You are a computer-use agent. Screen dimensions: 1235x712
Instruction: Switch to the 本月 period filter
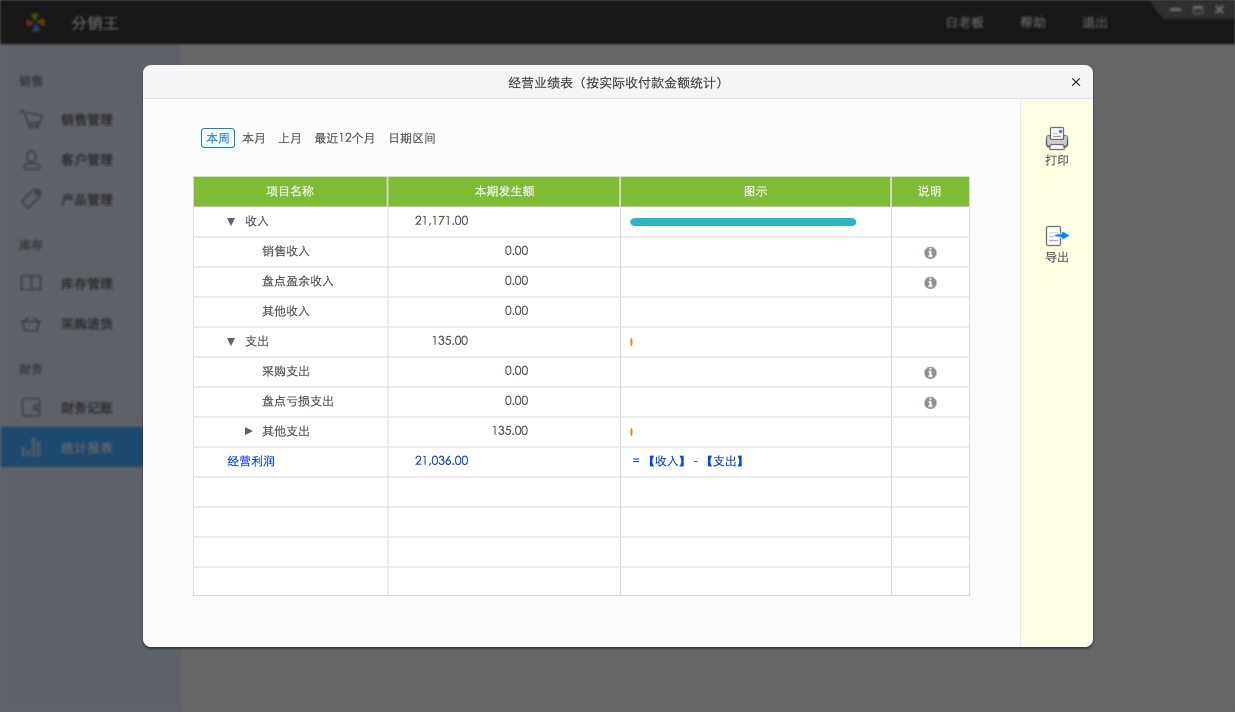tap(254, 139)
